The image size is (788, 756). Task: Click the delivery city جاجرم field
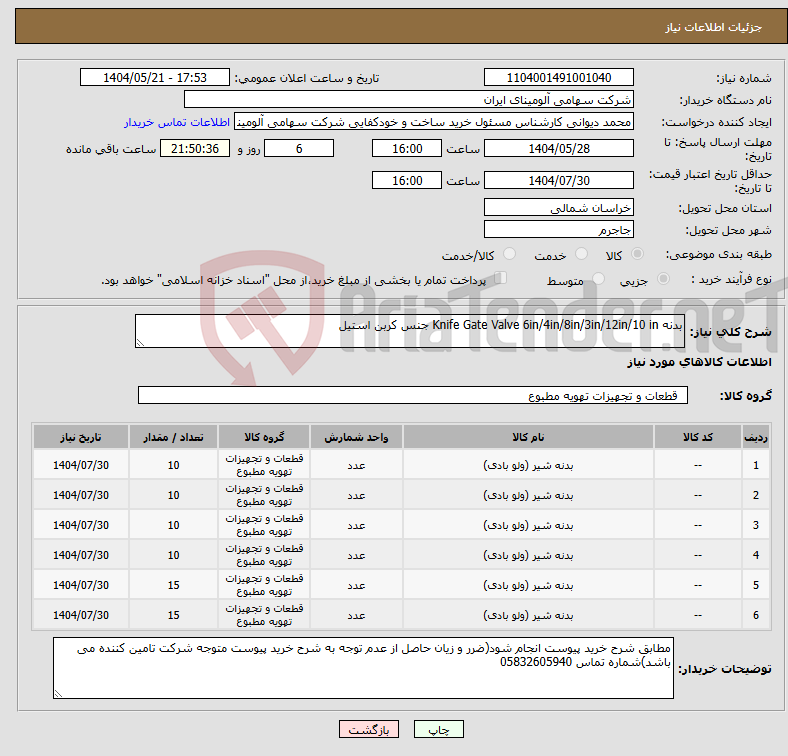(x=558, y=230)
